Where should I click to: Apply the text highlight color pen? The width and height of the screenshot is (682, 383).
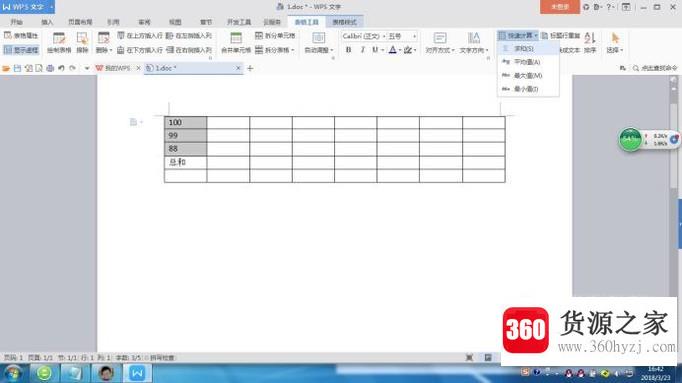point(408,50)
